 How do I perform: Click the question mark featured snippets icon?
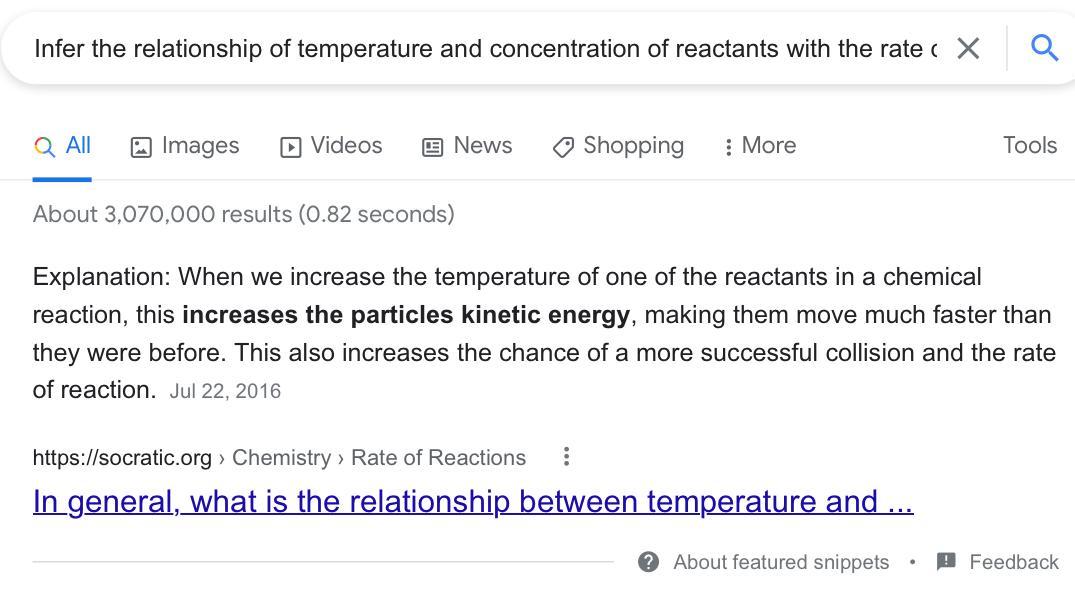(648, 562)
